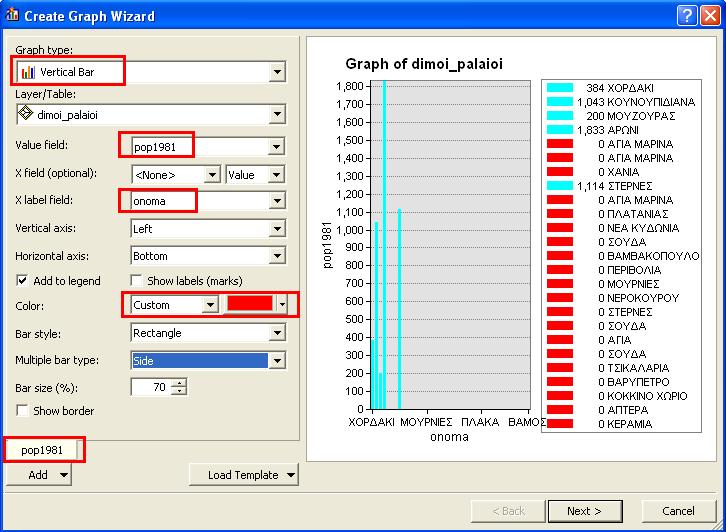Screen dimensions: 726x532
Task: Enable the Show border checkbox
Action: (x=22, y=410)
